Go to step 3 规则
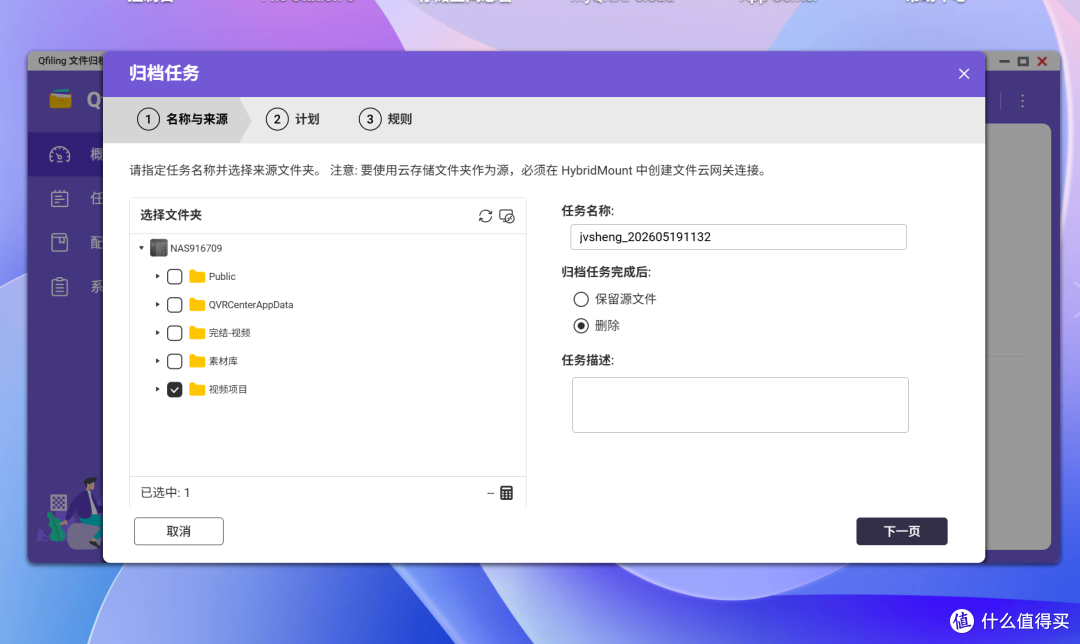The width and height of the screenshot is (1080, 644). pos(386,119)
